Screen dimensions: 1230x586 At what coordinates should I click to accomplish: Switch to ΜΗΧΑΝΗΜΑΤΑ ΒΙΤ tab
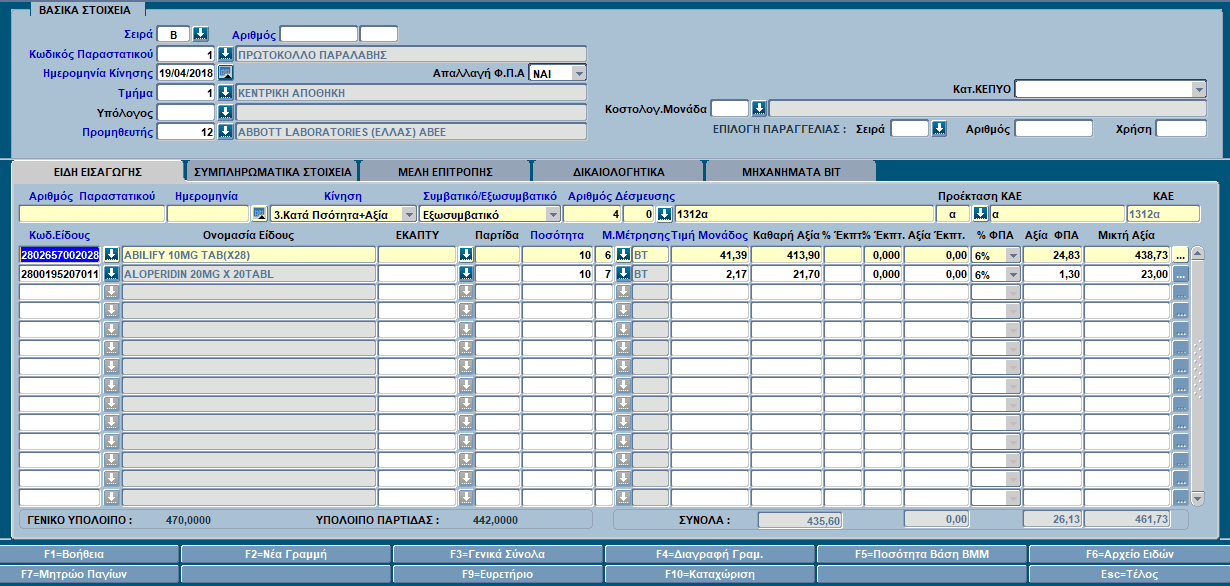click(791, 171)
